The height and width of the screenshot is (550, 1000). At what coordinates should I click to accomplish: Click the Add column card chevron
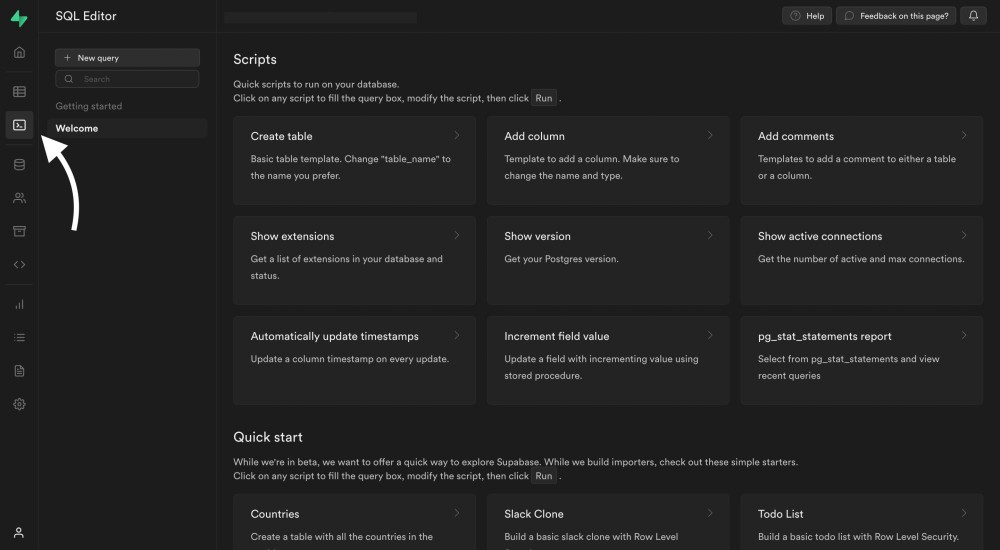coord(710,135)
